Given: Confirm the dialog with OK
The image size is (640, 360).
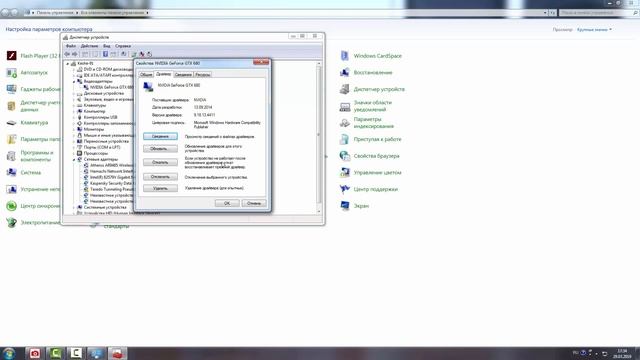Looking at the screenshot, I should pyautogui.click(x=227, y=203).
